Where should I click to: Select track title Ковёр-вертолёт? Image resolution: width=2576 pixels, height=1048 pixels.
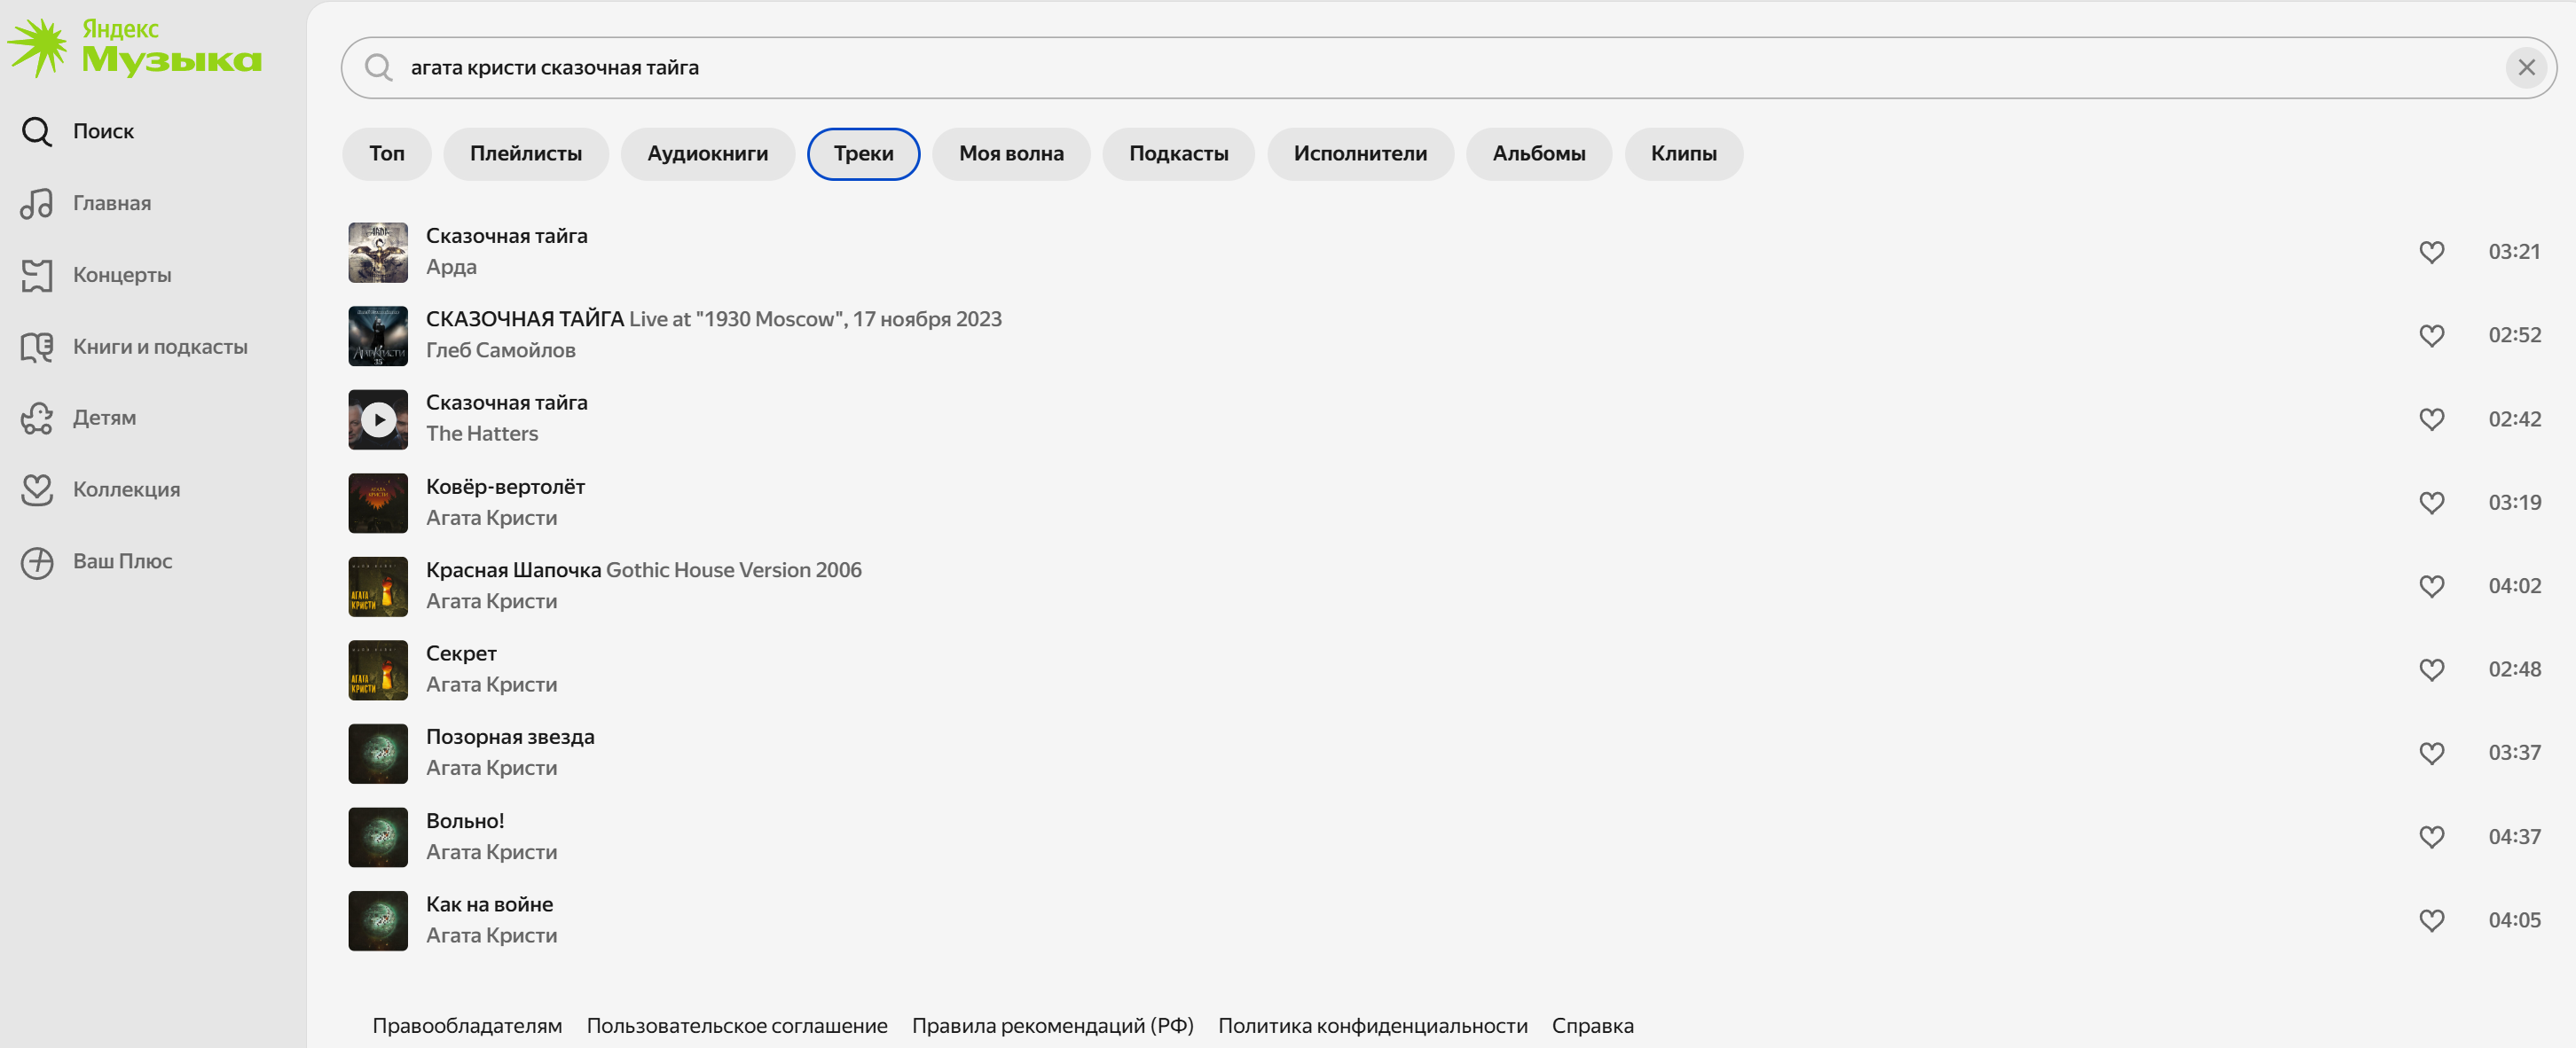506,487
